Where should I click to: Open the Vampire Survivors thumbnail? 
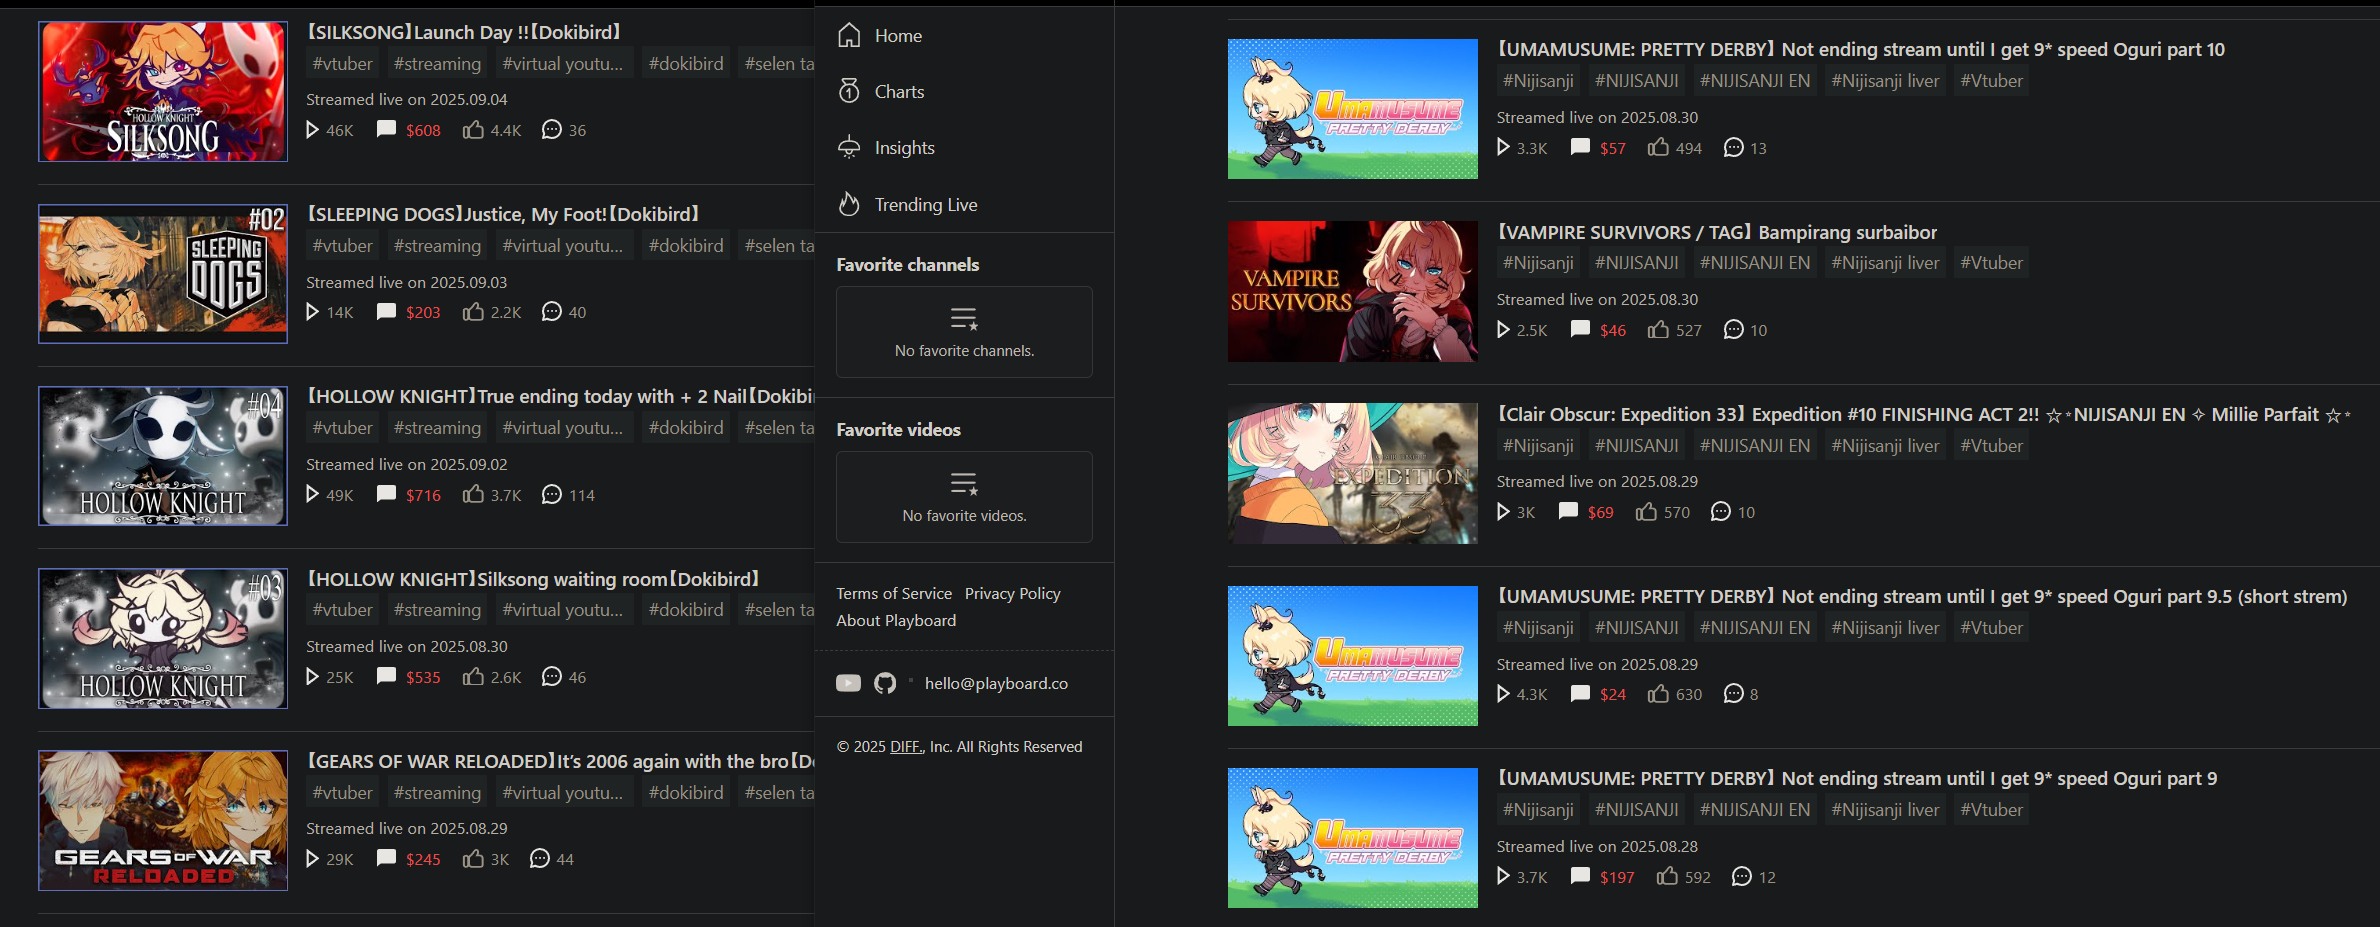pos(1353,292)
